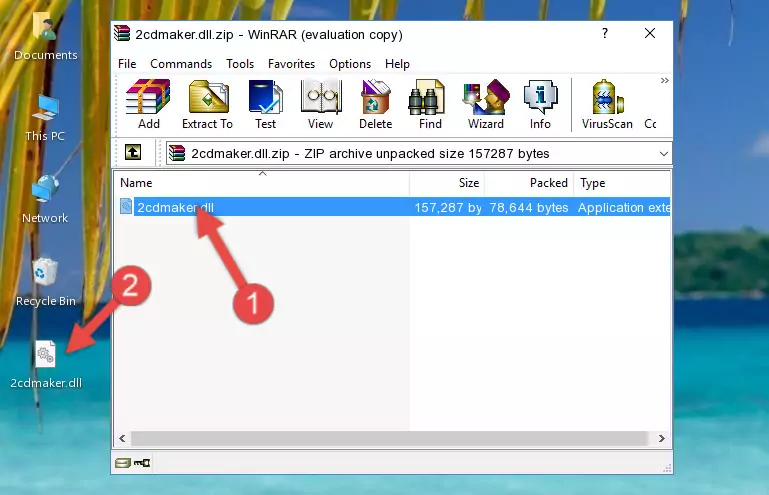Select the 2cdmaker.dll desktop file
Image resolution: width=769 pixels, height=495 pixels.
[x=46, y=364]
